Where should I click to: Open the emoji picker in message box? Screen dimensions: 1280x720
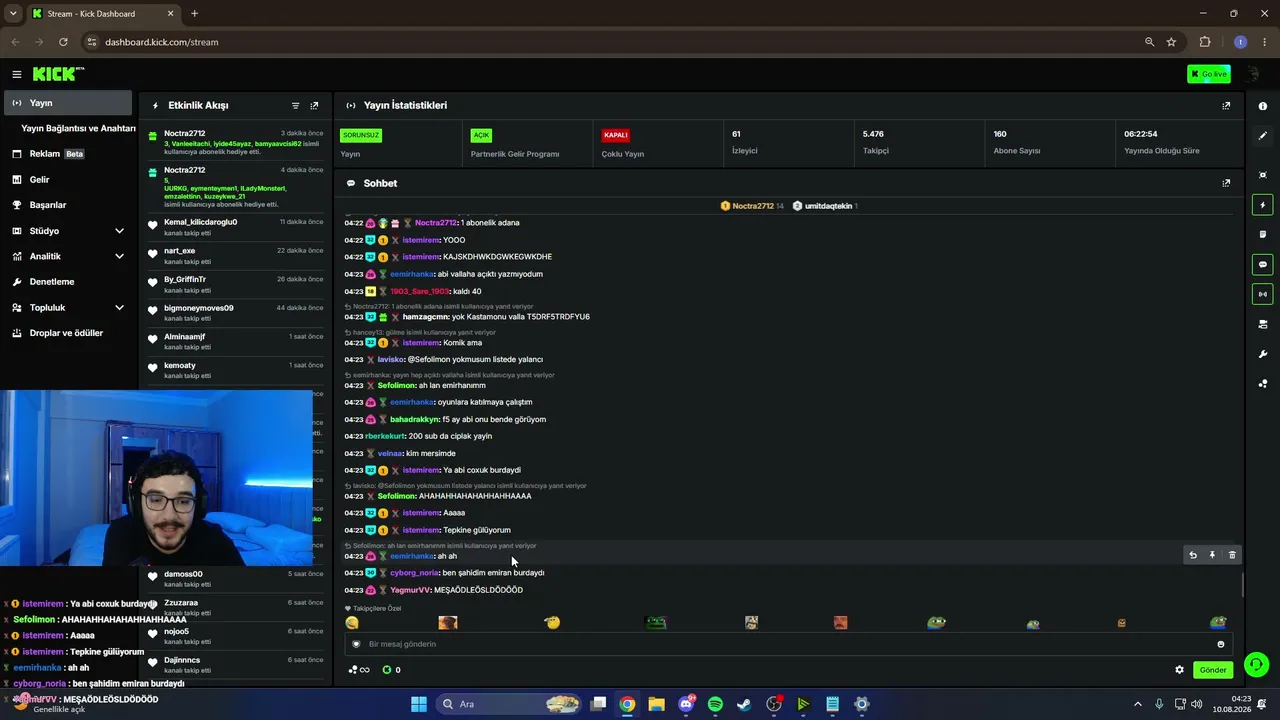tap(1221, 644)
